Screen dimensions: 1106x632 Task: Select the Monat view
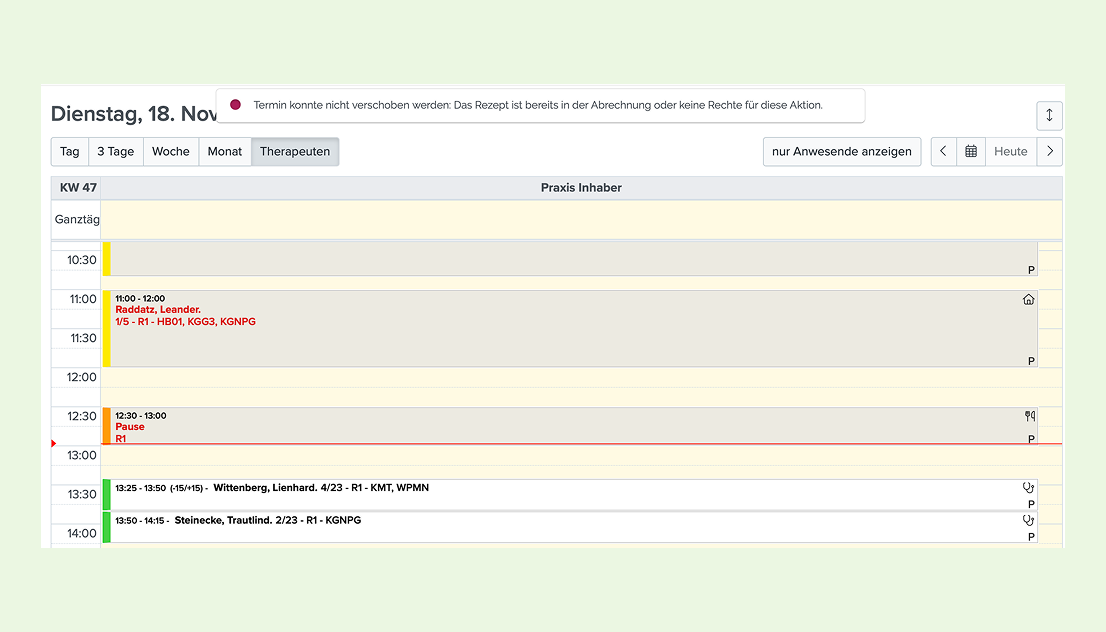point(225,152)
